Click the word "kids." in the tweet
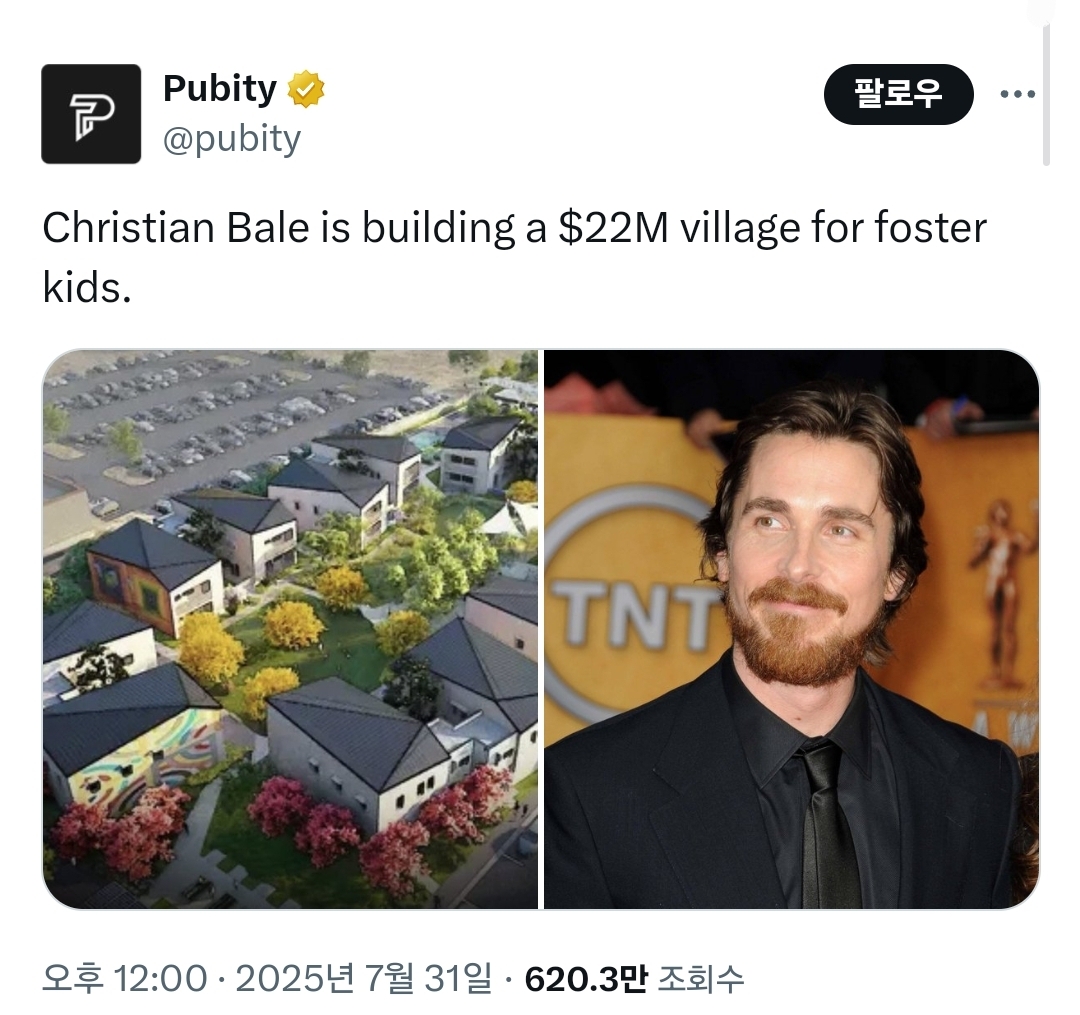1080x1015 pixels. click(x=87, y=286)
